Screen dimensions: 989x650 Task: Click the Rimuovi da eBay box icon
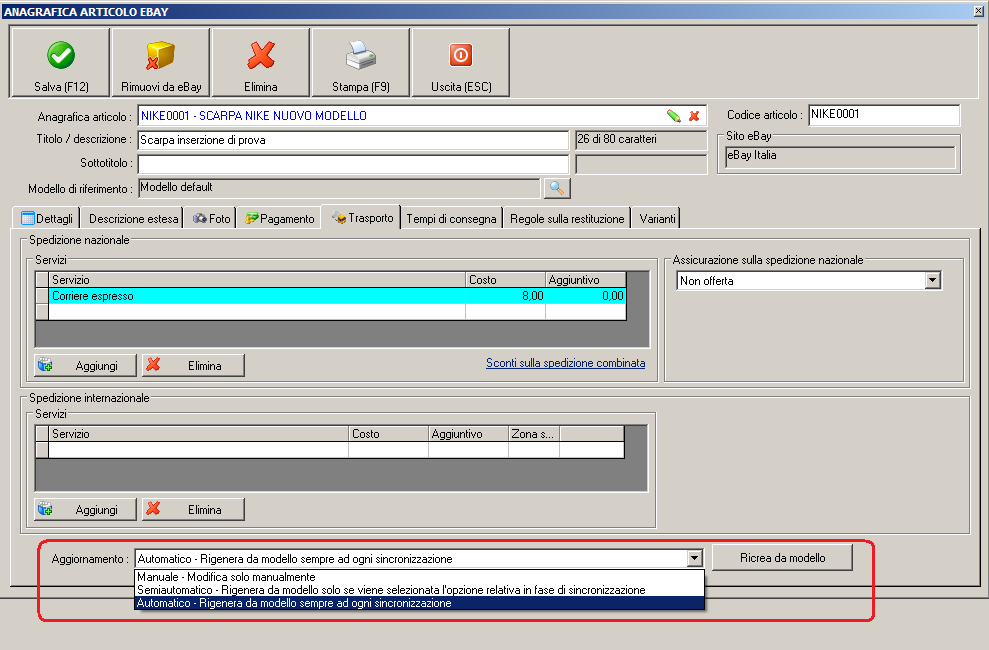pyautogui.click(x=160, y=55)
